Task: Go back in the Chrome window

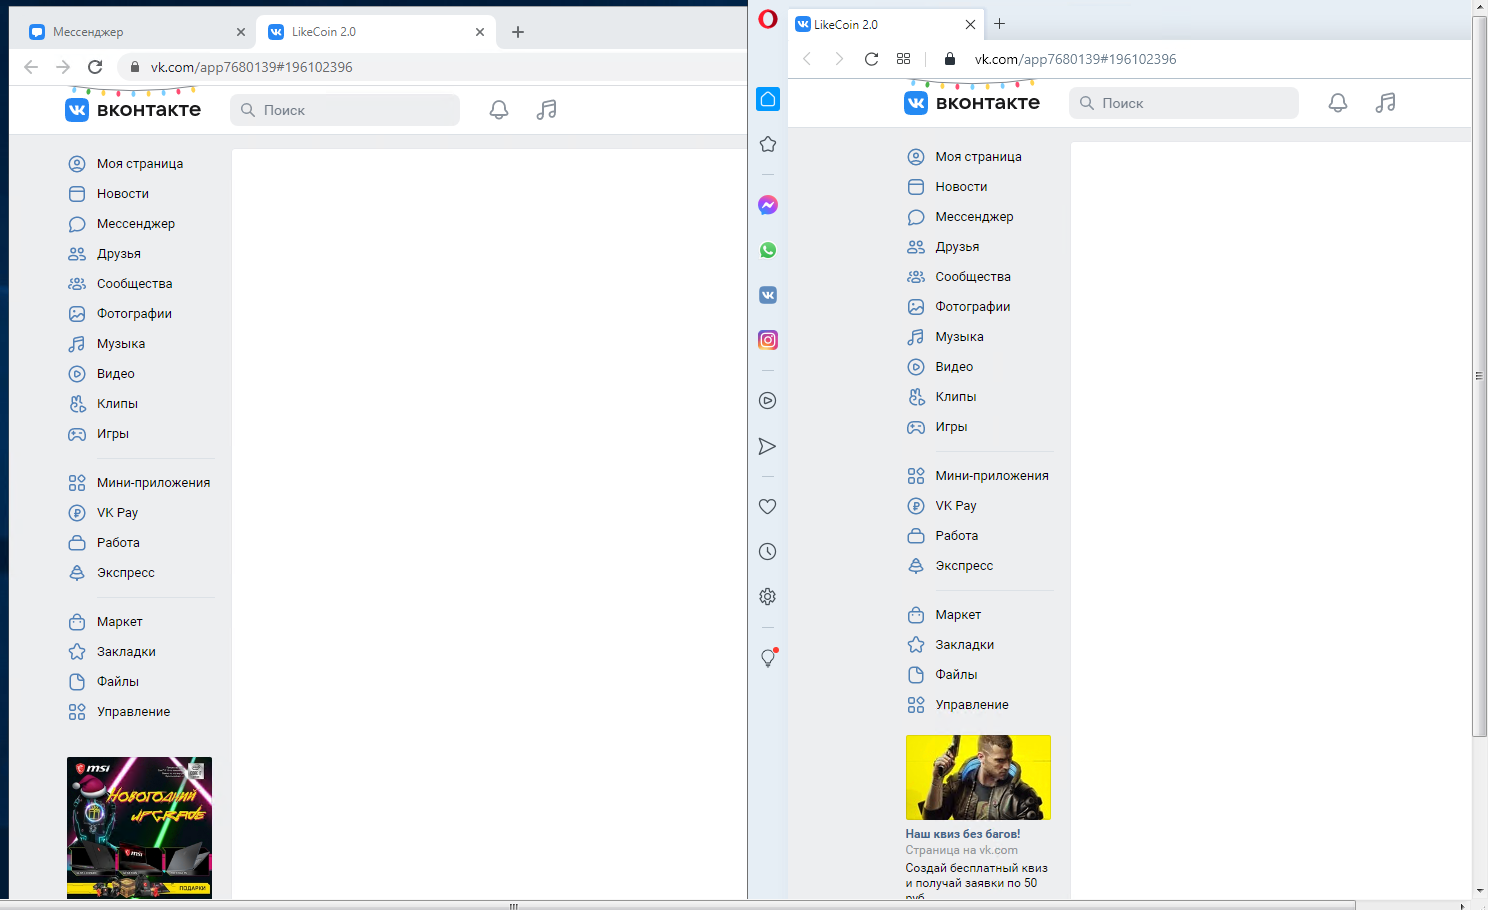Action: tap(31, 67)
